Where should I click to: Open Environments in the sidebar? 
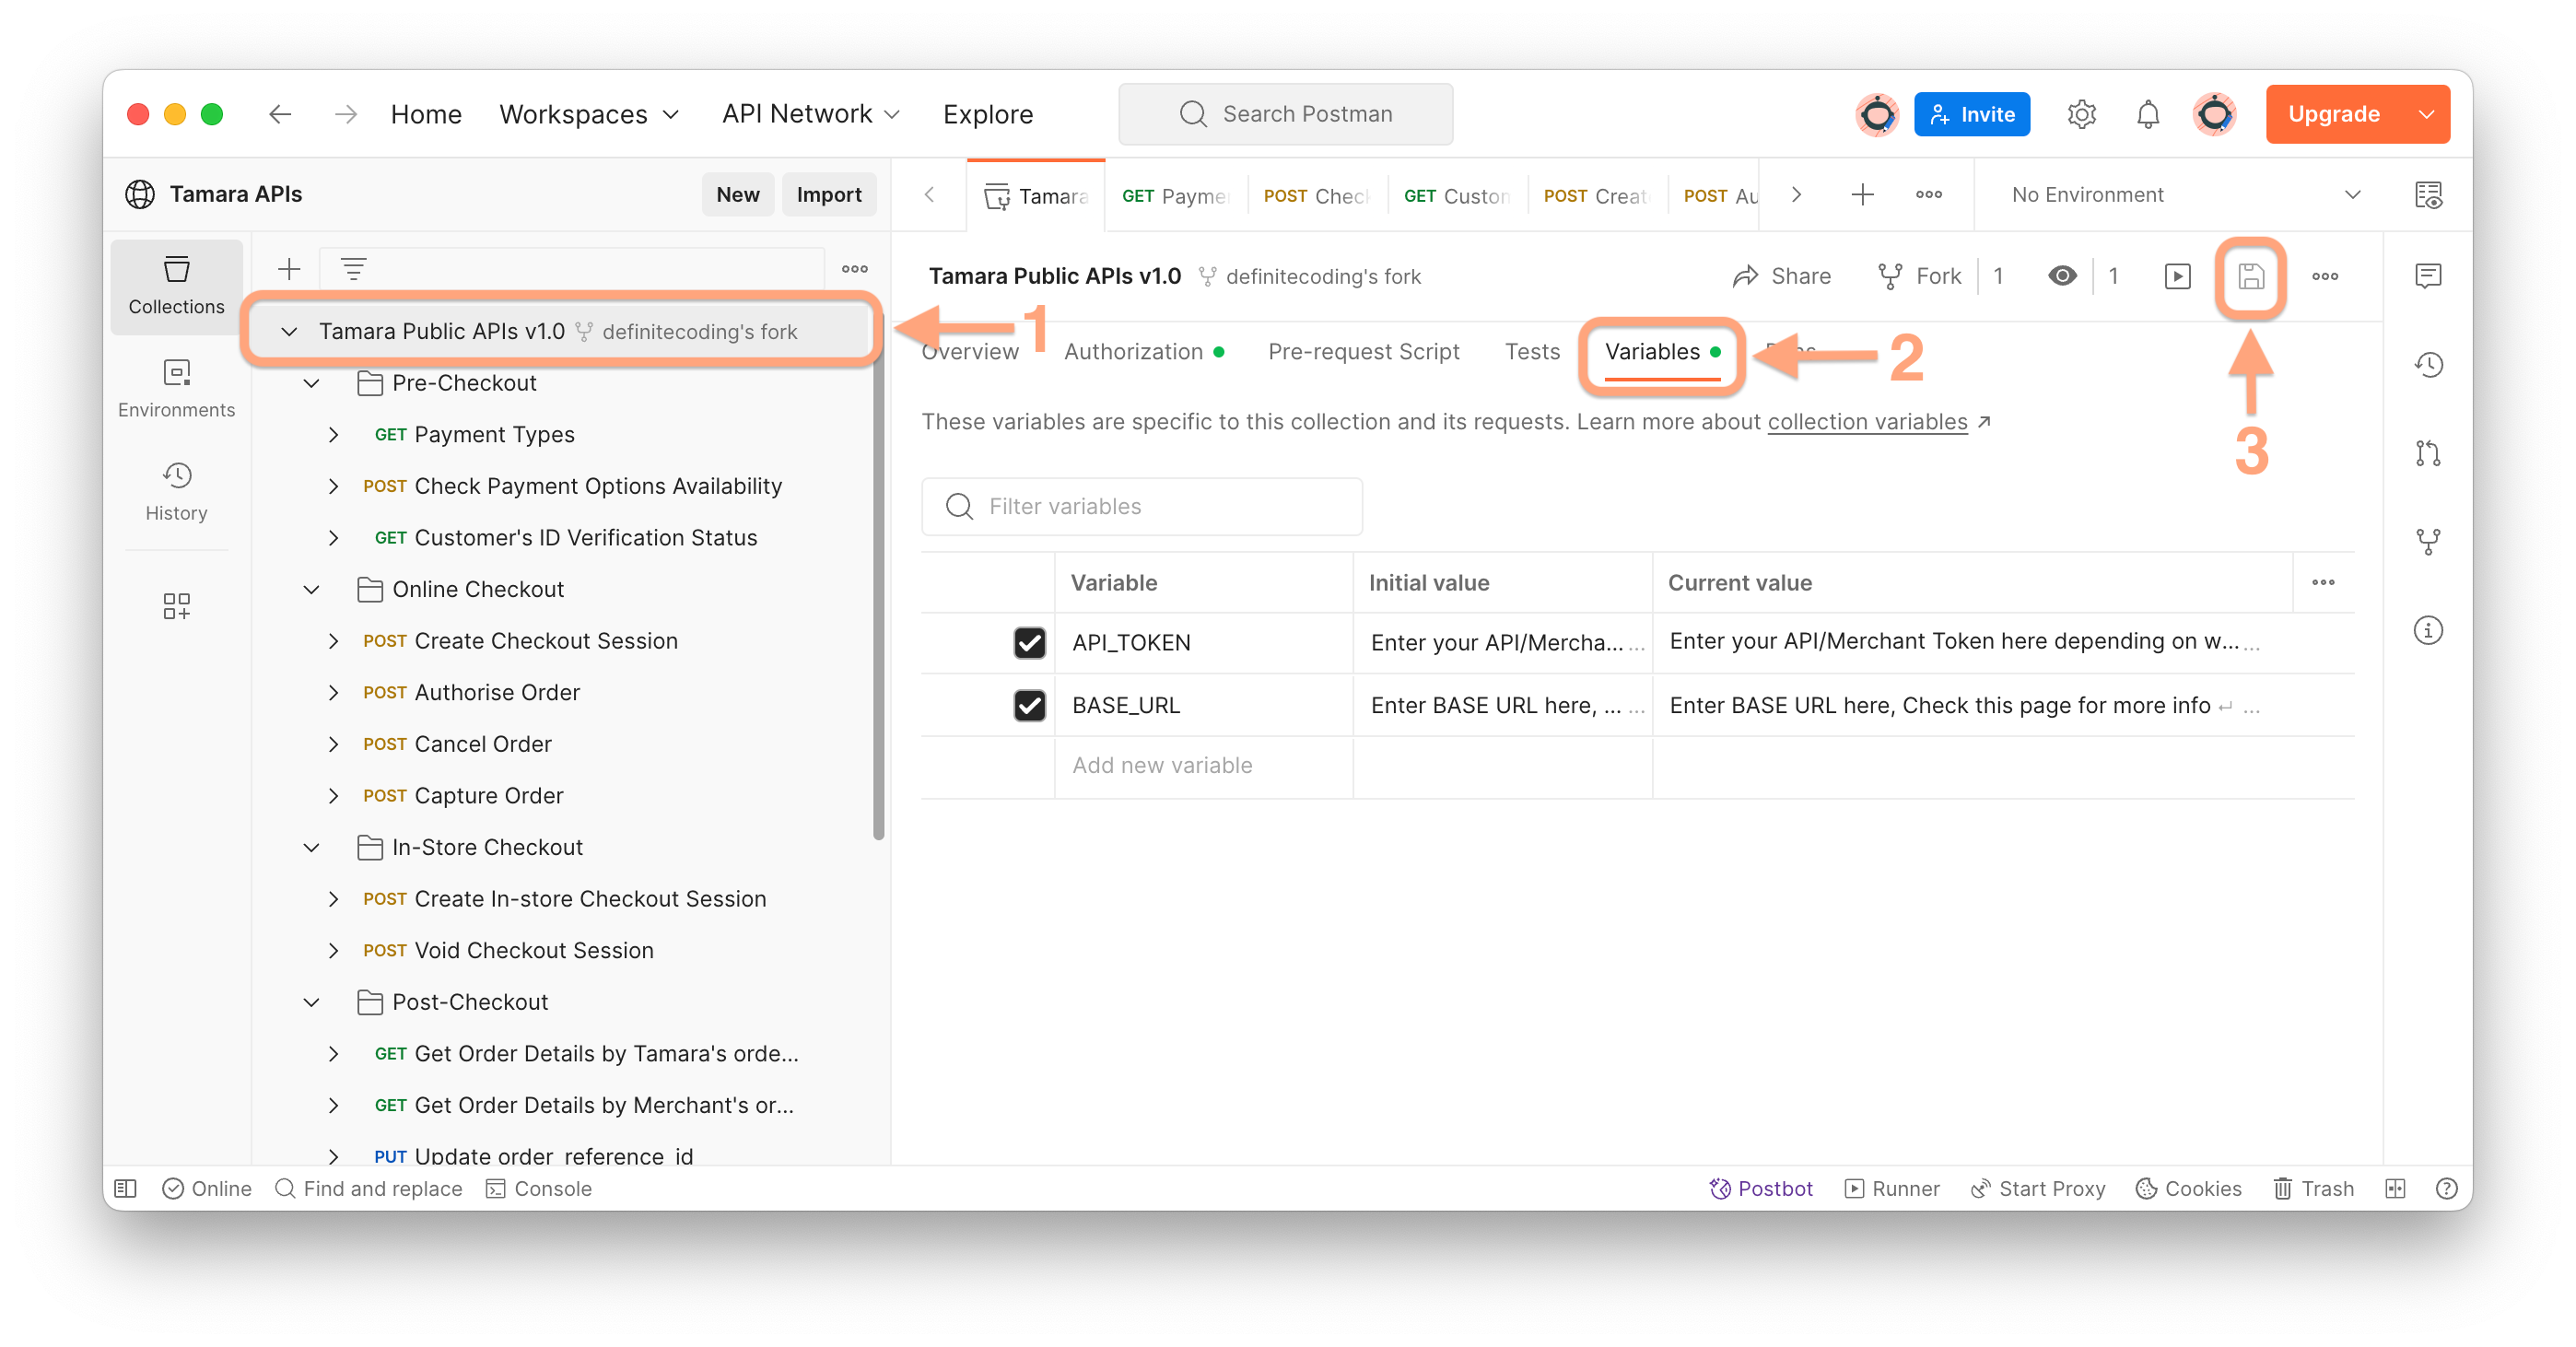(x=176, y=389)
